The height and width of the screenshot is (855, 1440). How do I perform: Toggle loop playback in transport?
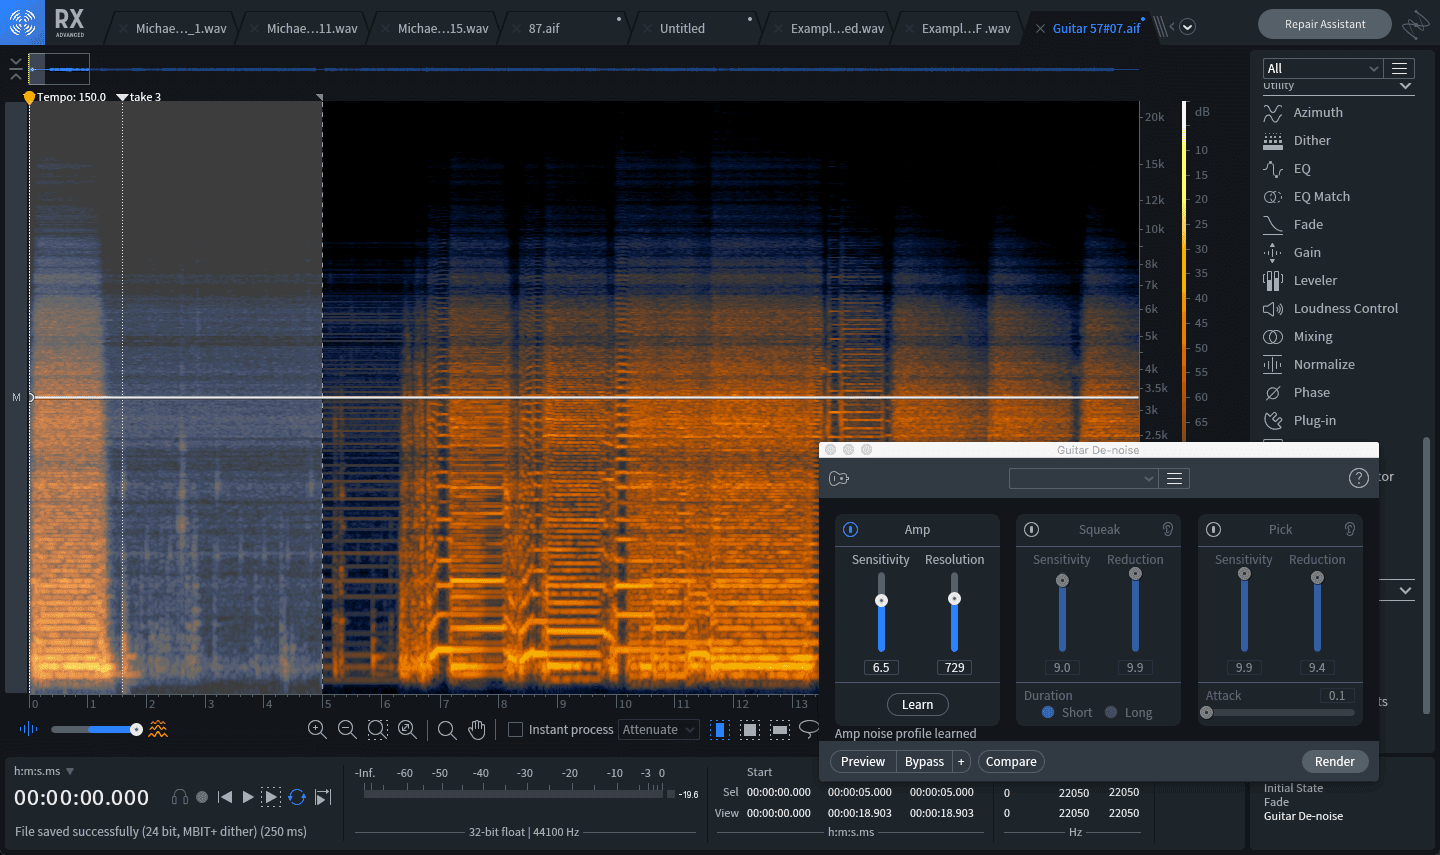(297, 797)
